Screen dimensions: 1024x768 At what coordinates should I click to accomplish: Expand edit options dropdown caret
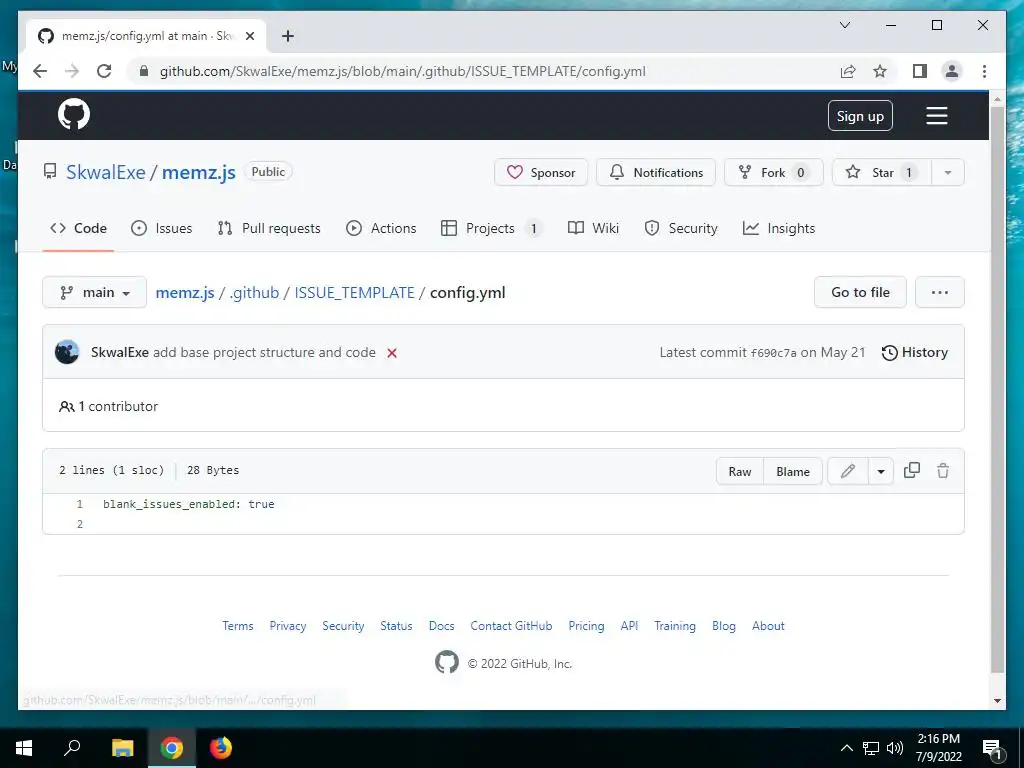[x=880, y=472]
